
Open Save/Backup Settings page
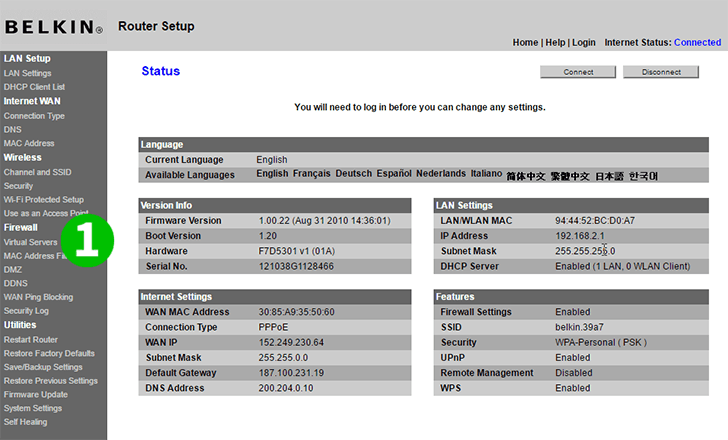(x=43, y=367)
